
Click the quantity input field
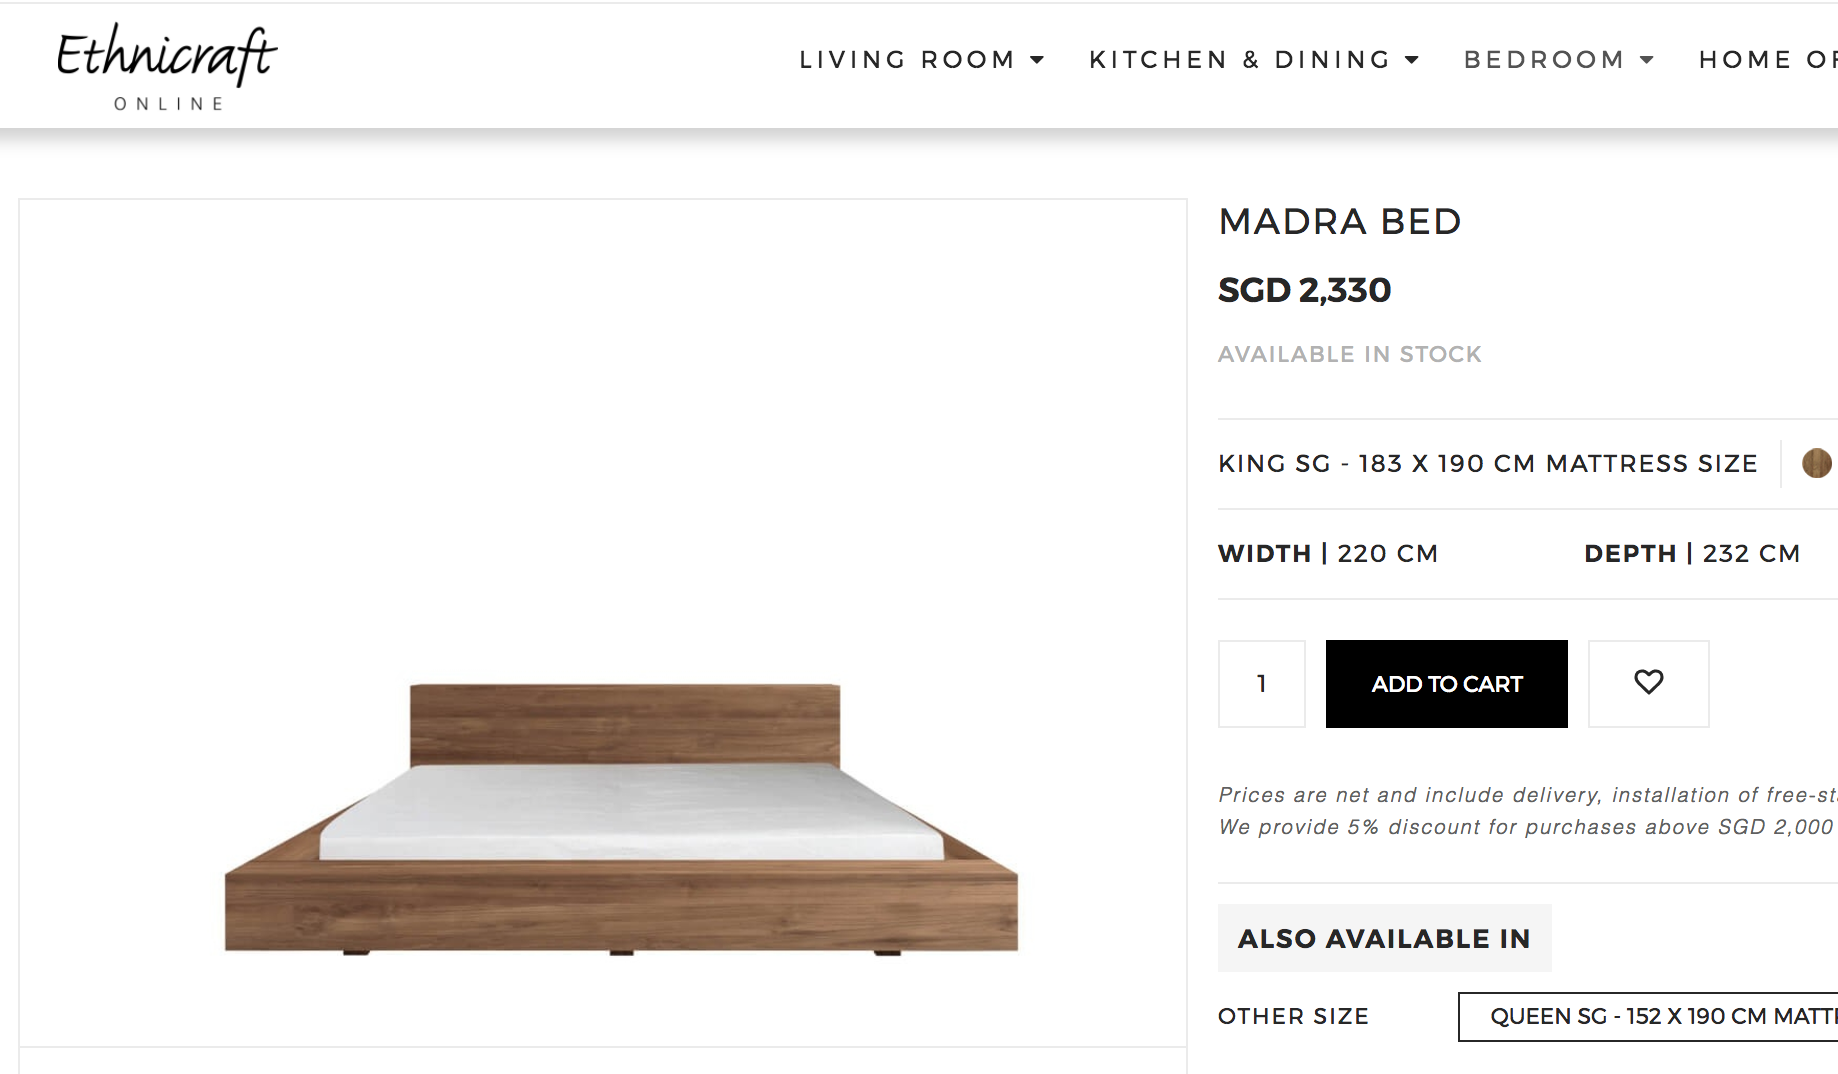[1261, 684]
